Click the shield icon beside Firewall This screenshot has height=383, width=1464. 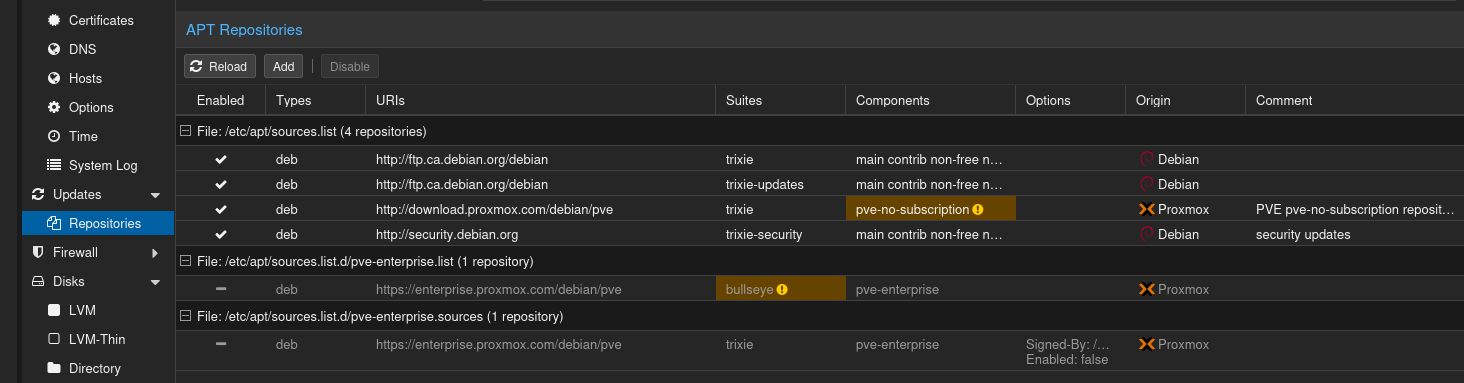point(38,252)
